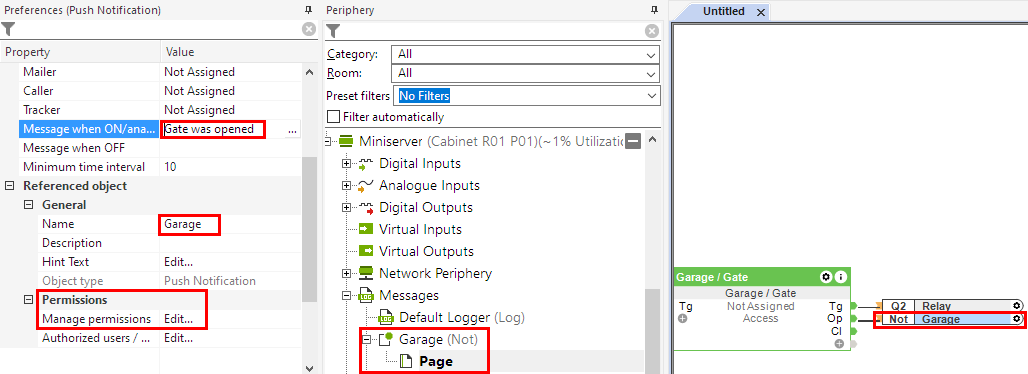This screenshot has width=1028, height=374.
Task: Click the plus icon below Tg input on block
Action: 682,319
